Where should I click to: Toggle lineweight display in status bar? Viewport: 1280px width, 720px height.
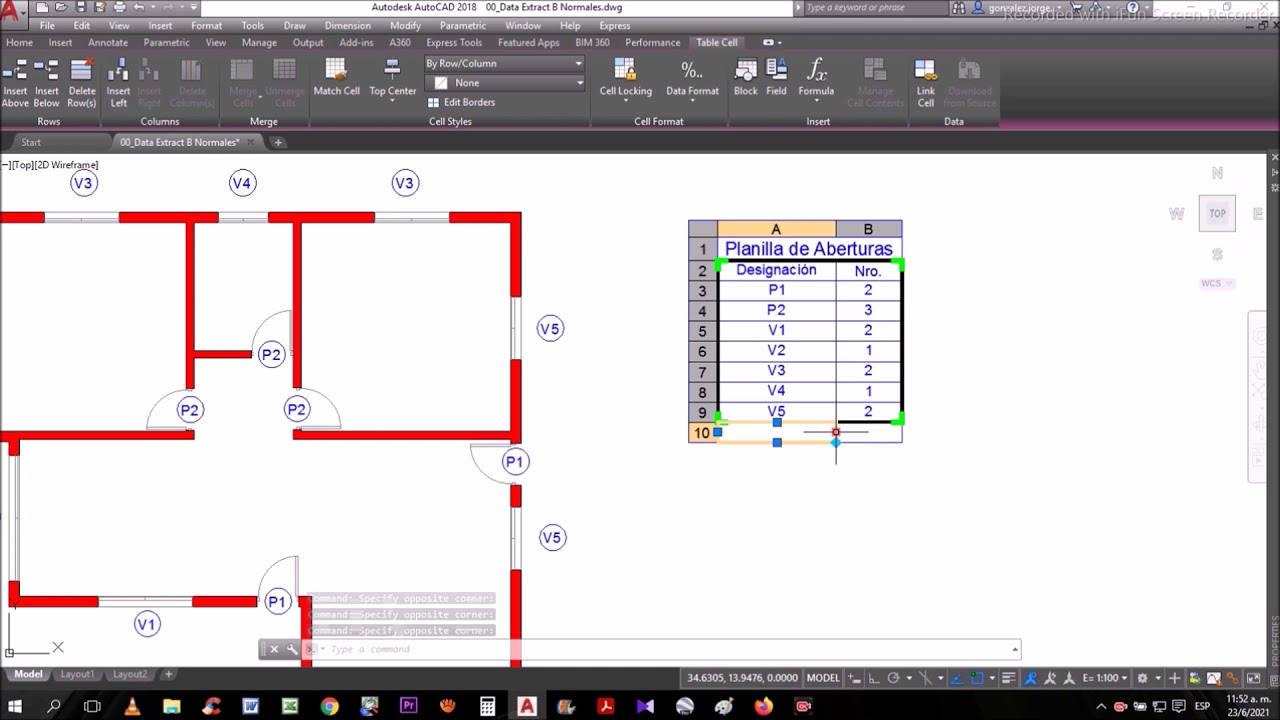1010,678
